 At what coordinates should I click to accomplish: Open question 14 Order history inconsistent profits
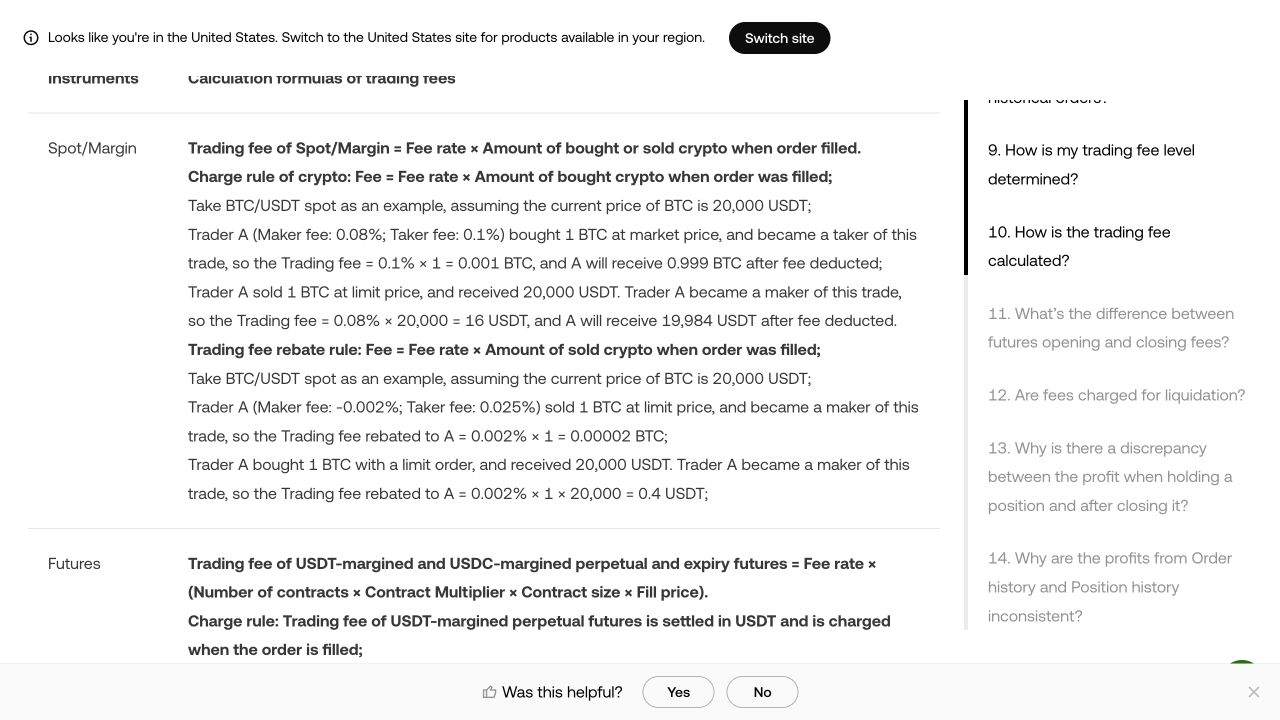coord(1110,587)
